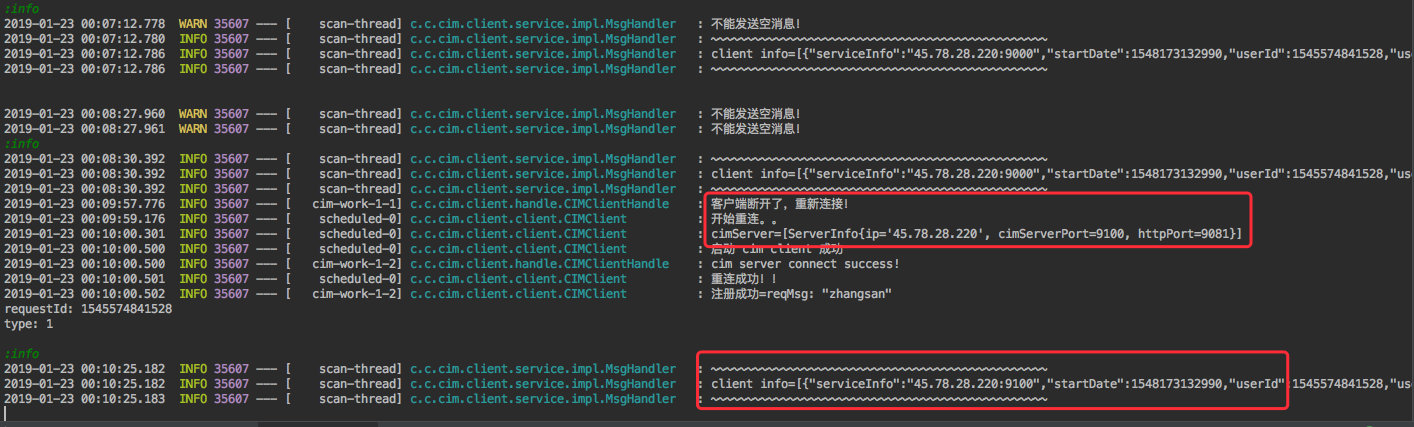The image size is (1414, 427).
Task: Click the c.c.cim.client.client.CIMClient logger at 00:09:59.176
Action: click(x=518, y=219)
